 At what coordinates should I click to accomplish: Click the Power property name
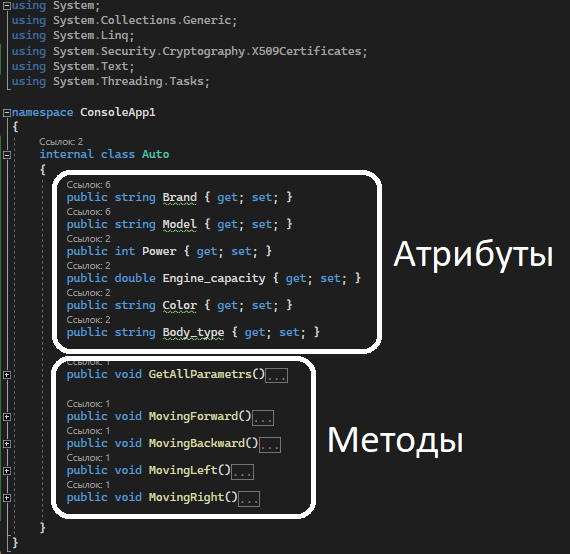159,251
